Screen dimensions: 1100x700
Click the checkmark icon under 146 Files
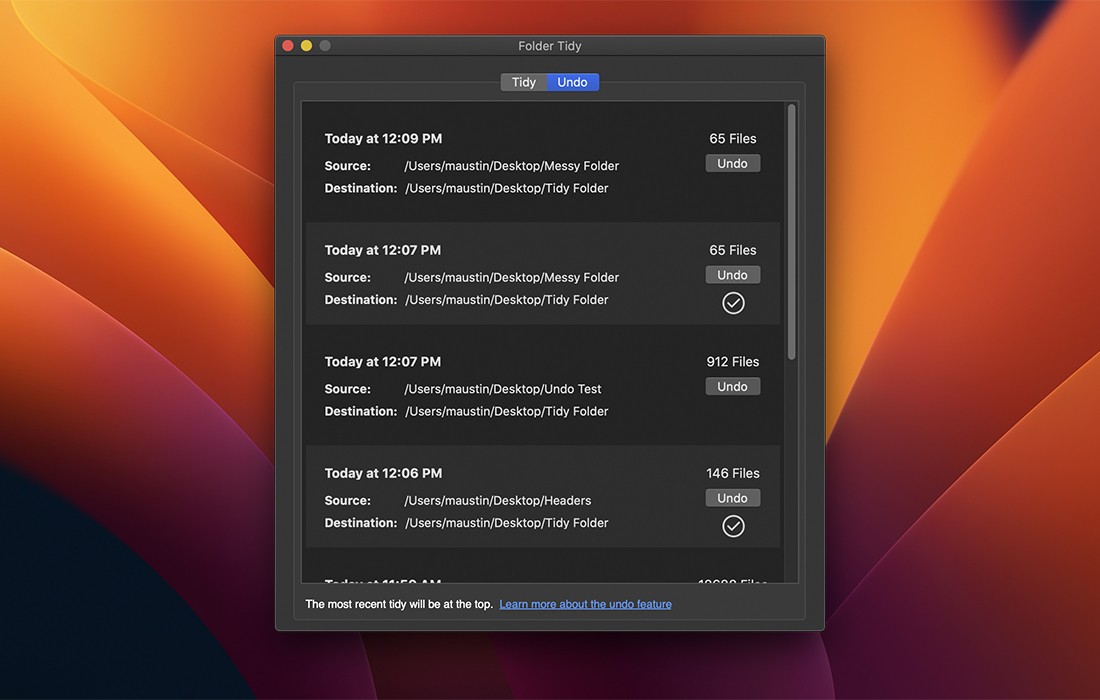[x=733, y=526]
